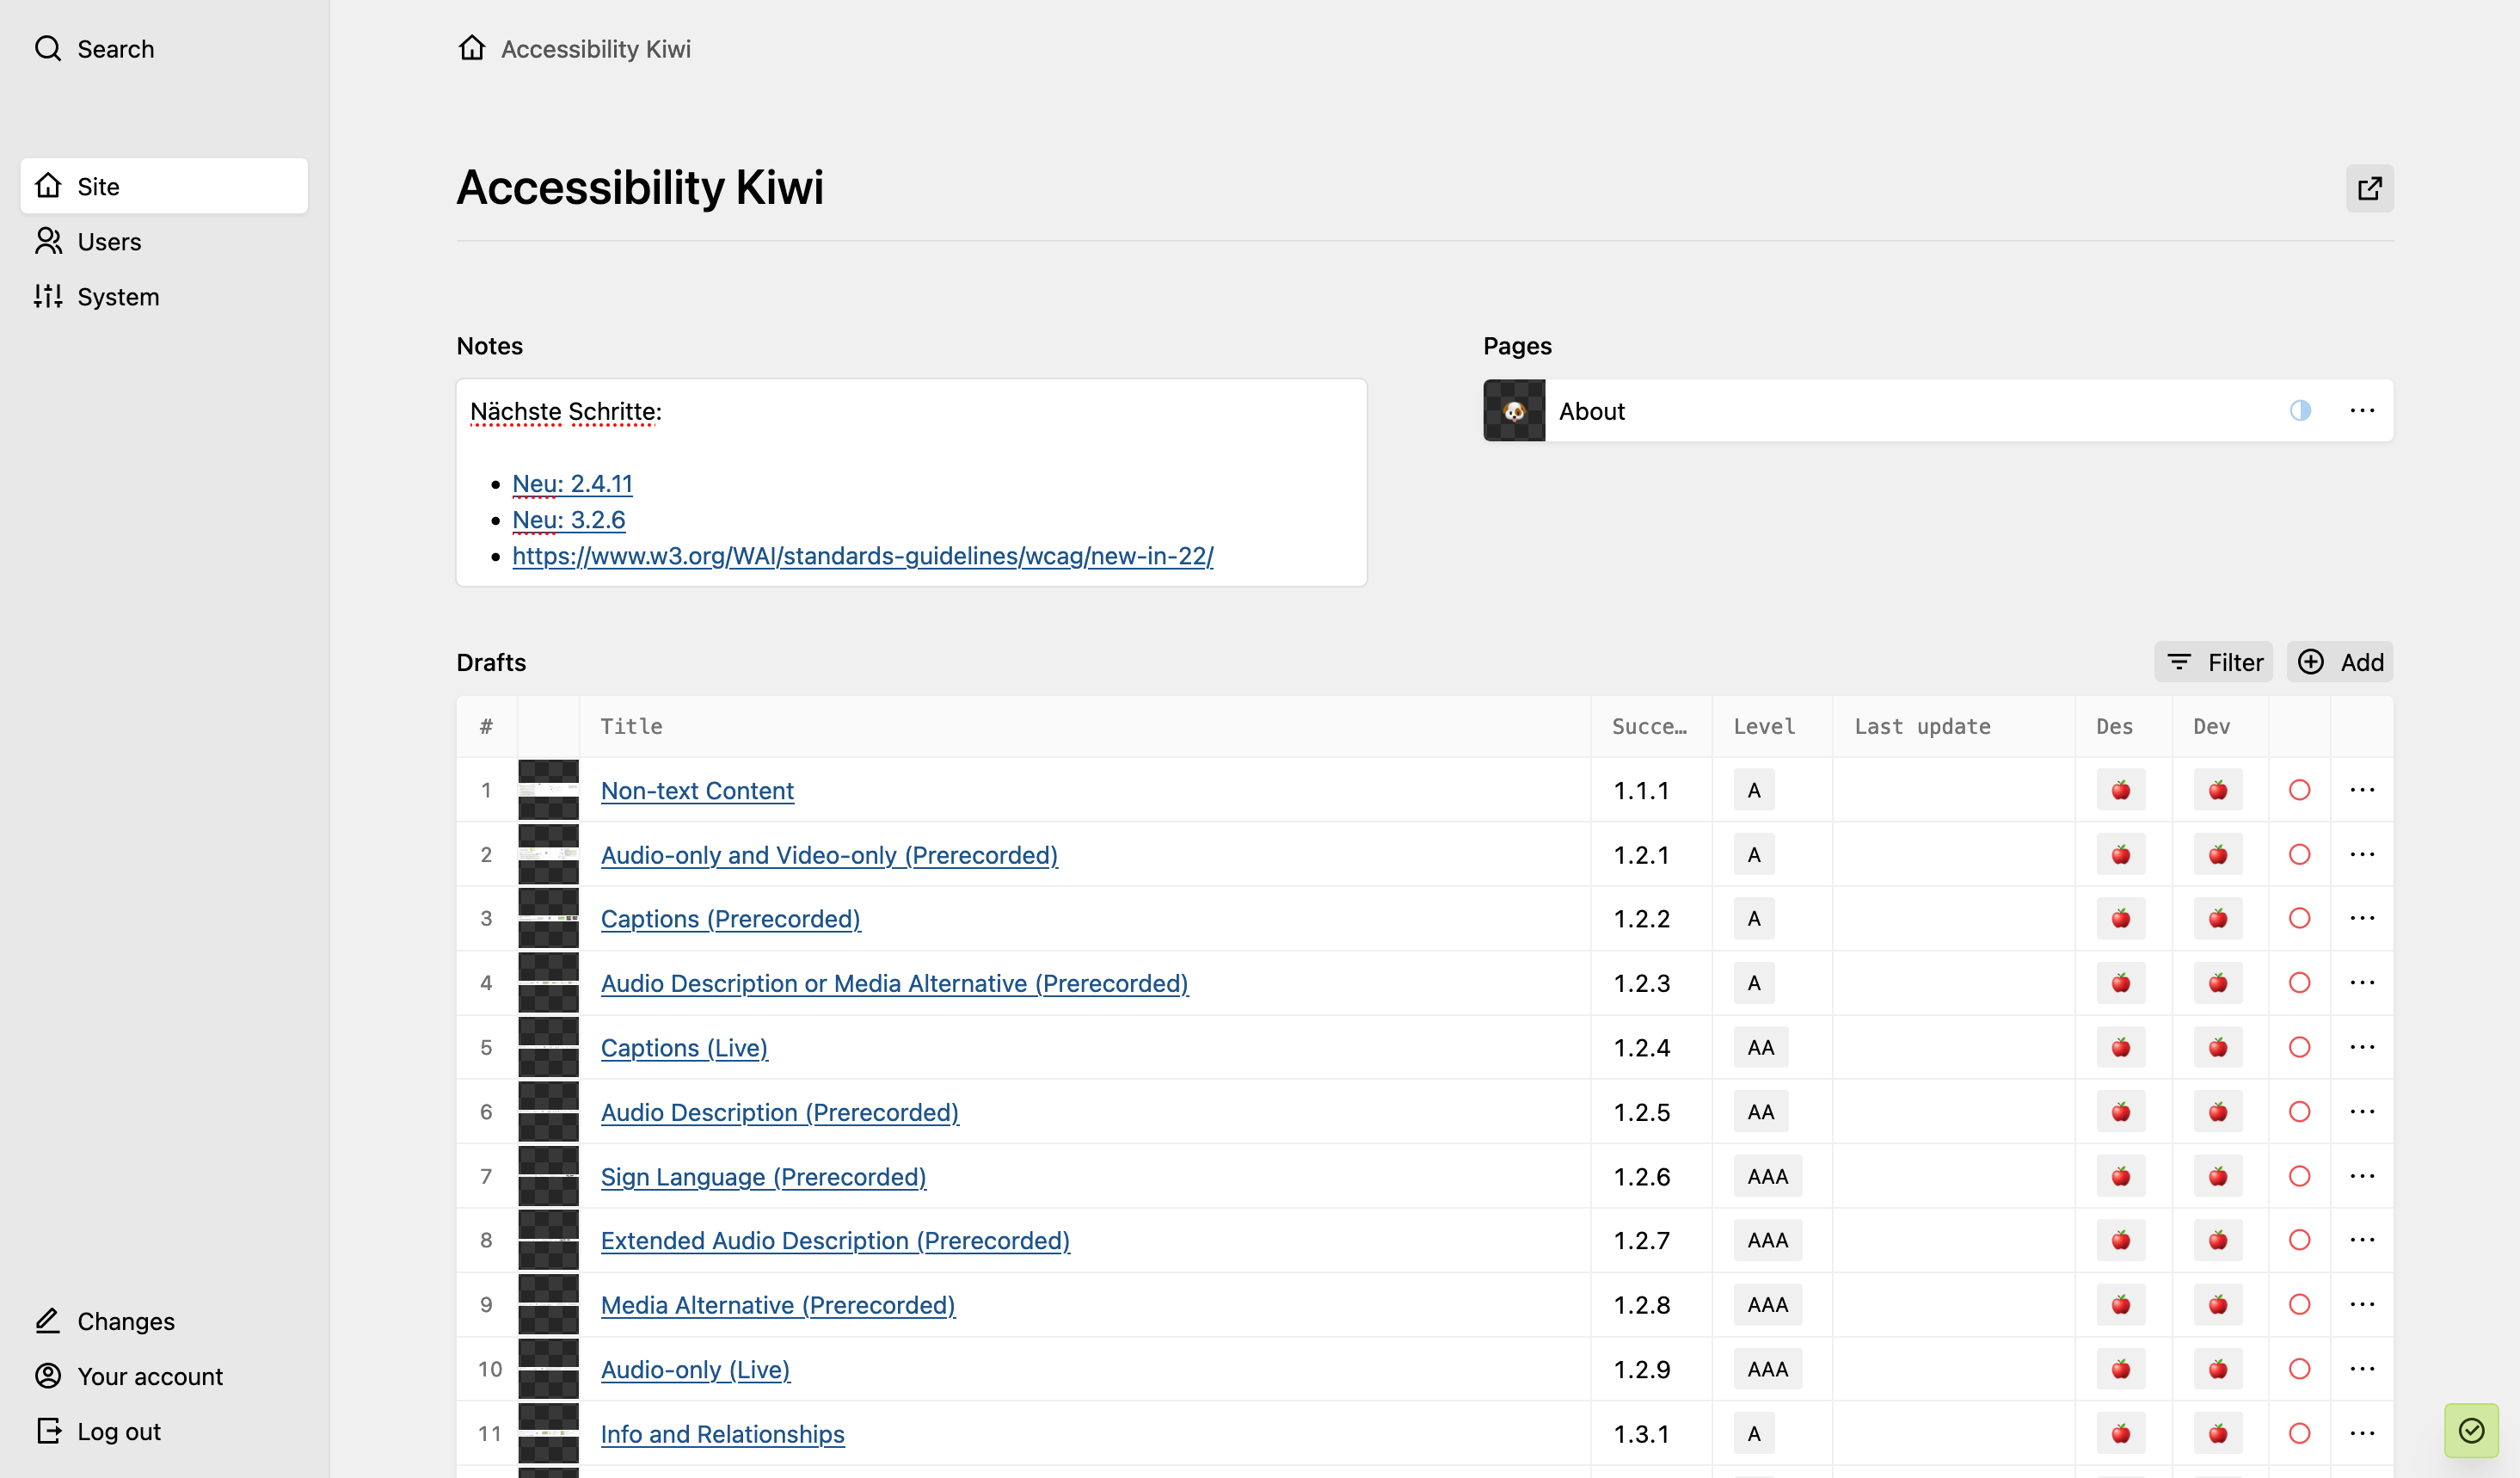Click Dev apple icon for Sign Language (Prerecorded)
This screenshot has height=1478, width=2520.
pos(2217,1176)
